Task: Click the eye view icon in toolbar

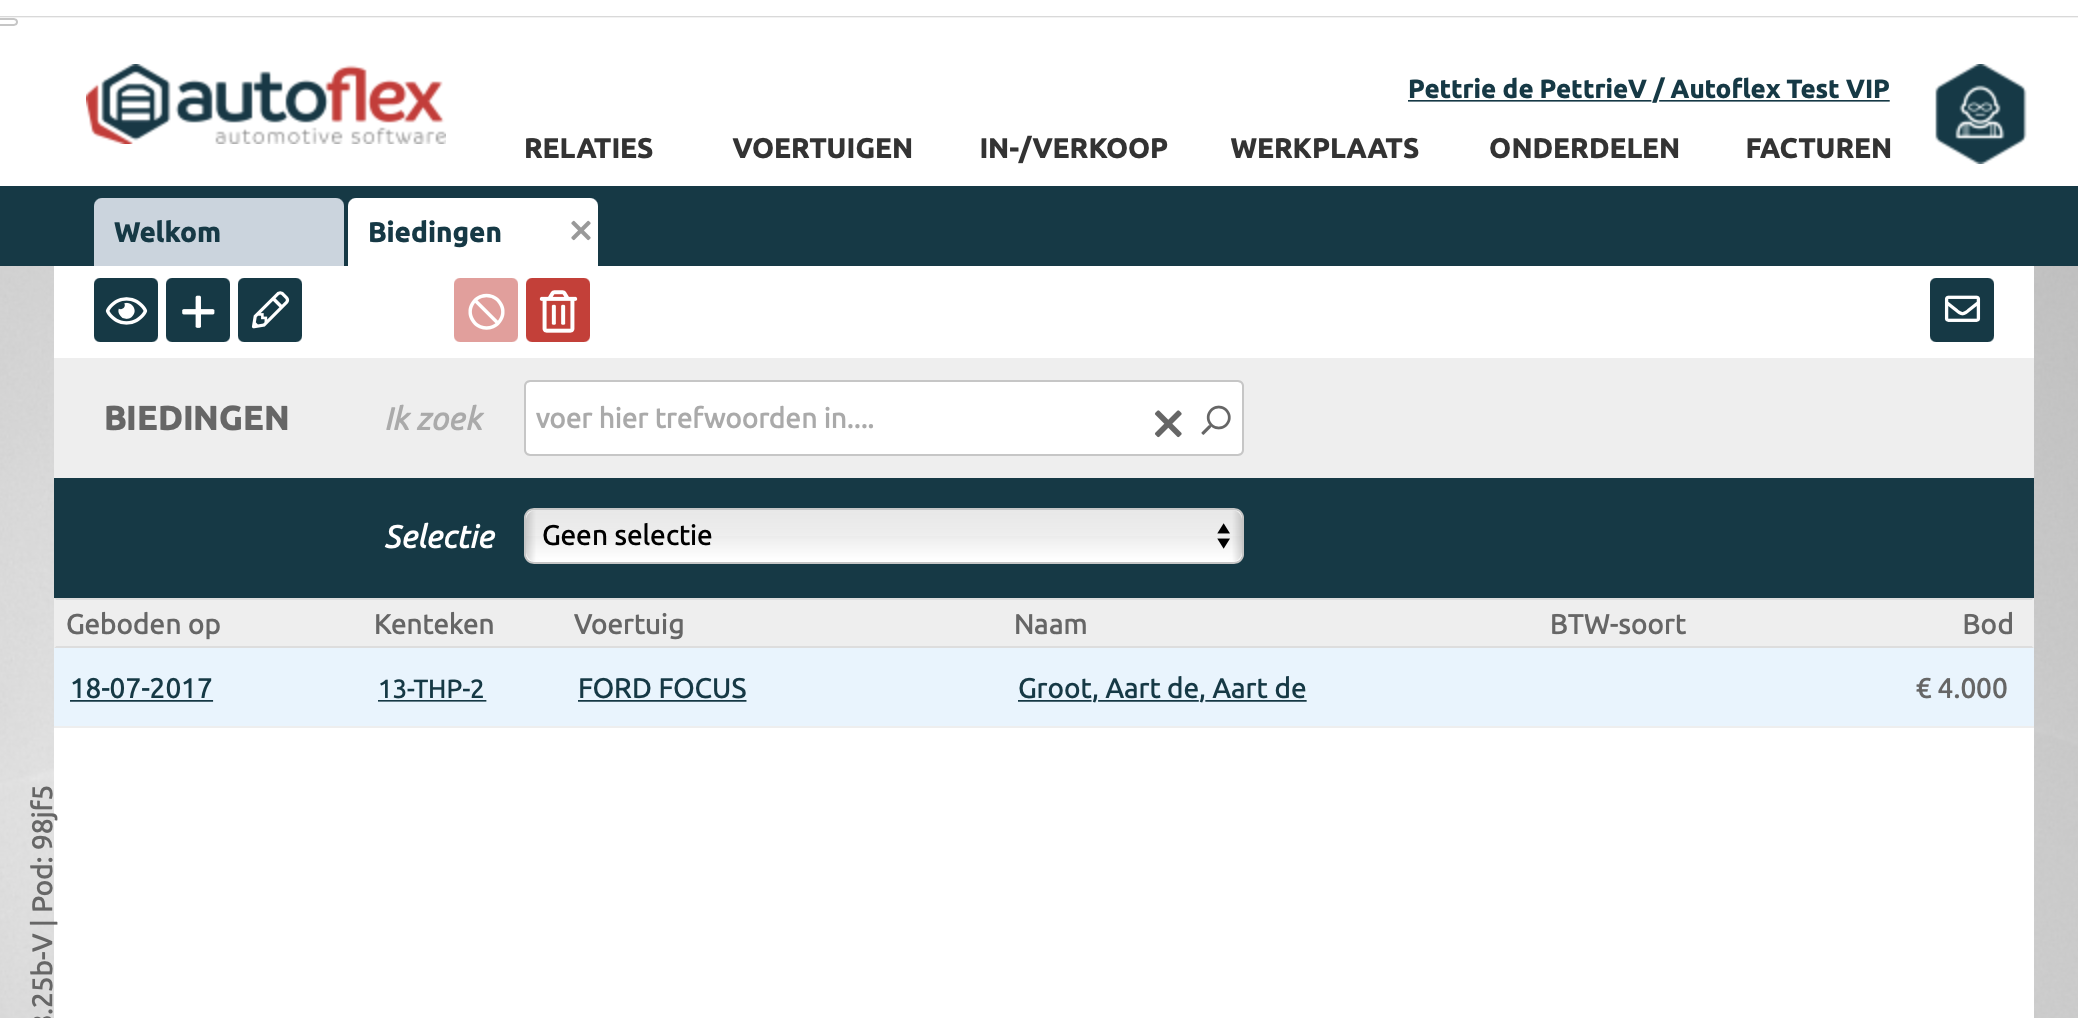Action: tap(126, 311)
